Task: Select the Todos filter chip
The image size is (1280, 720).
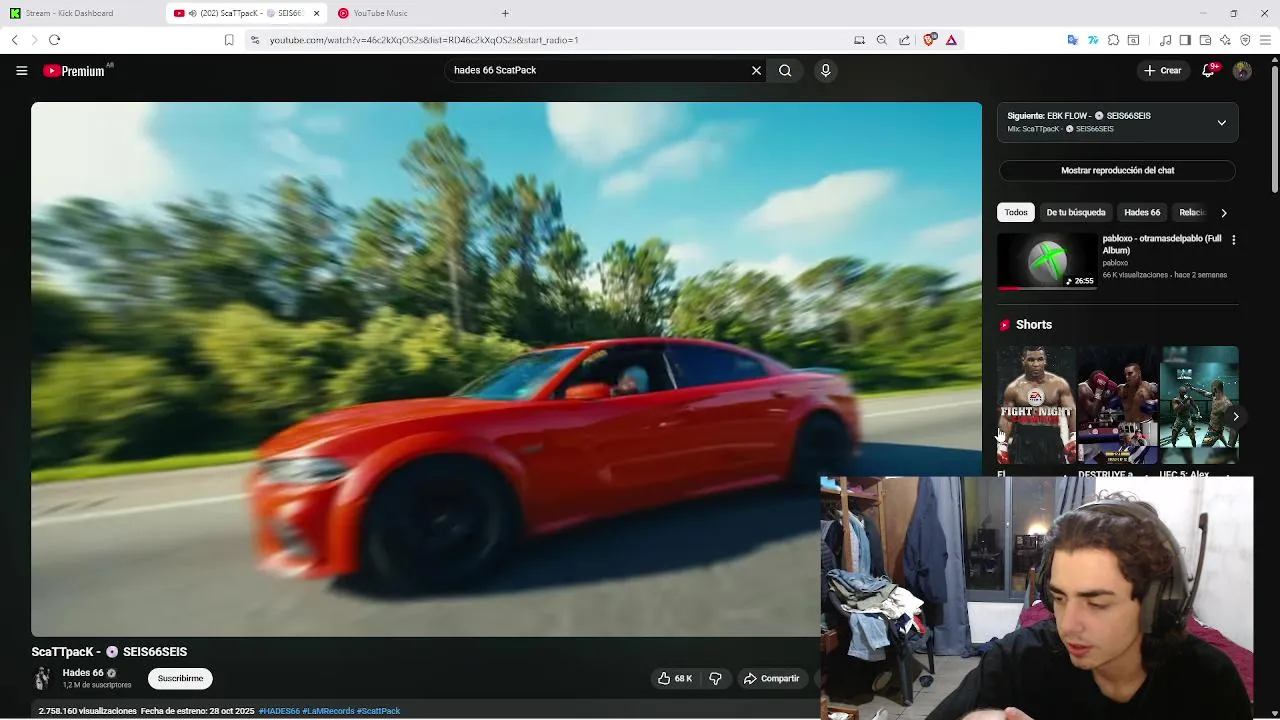Action: pyautogui.click(x=1016, y=212)
